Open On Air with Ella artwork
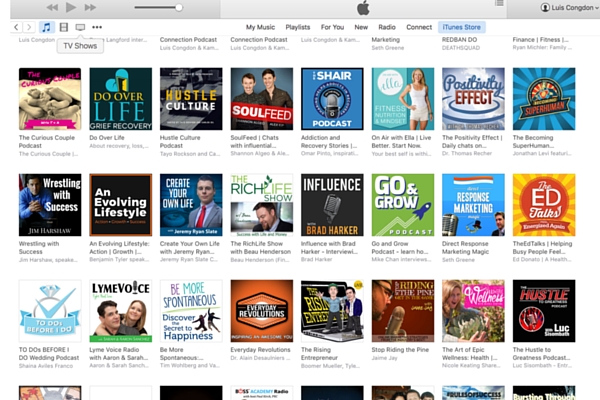 click(x=403, y=99)
